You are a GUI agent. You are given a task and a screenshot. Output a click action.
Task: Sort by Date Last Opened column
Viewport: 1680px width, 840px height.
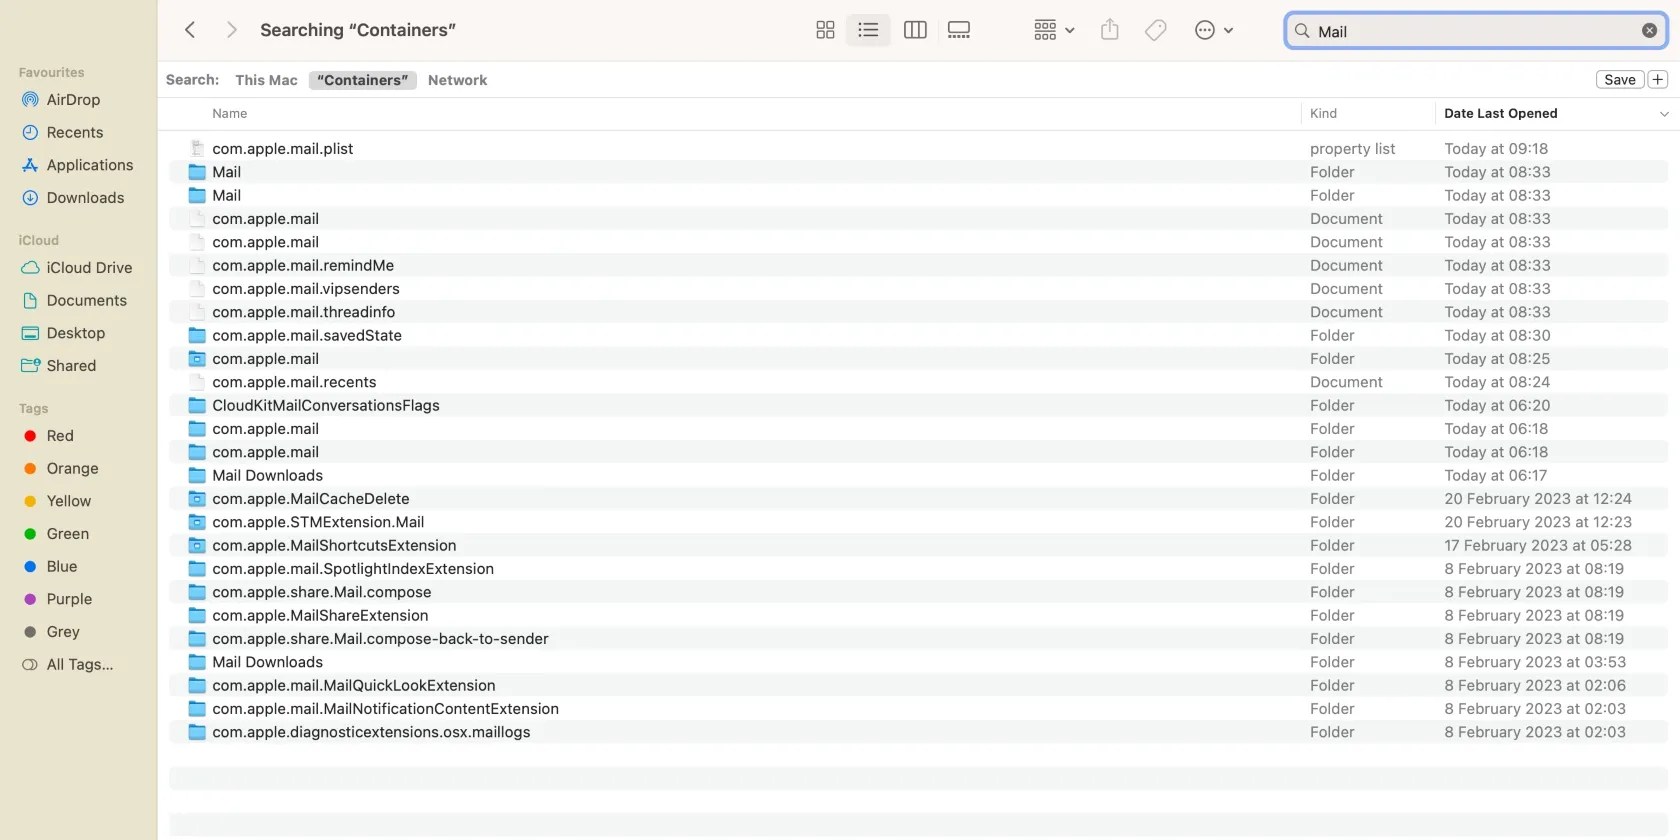pyautogui.click(x=1500, y=113)
